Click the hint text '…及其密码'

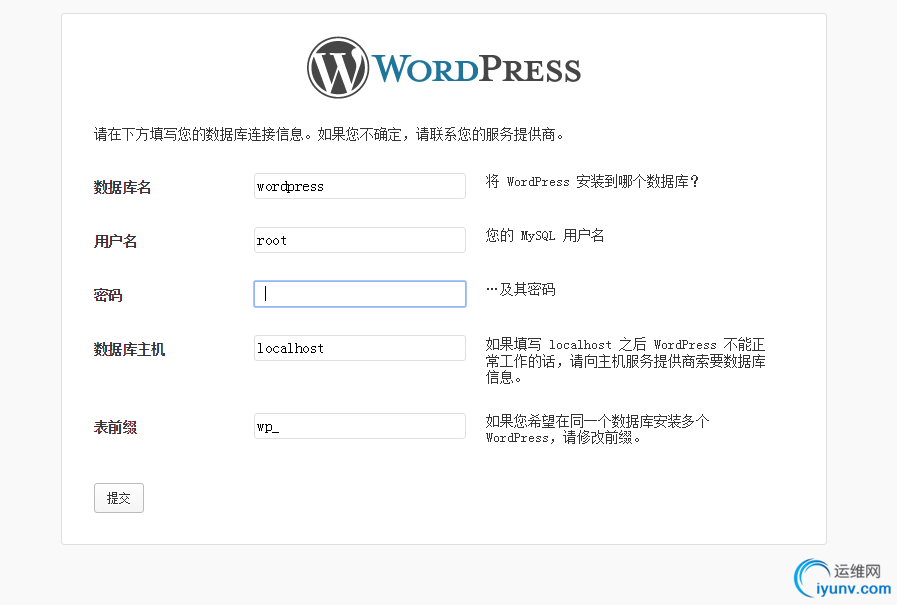tap(521, 289)
